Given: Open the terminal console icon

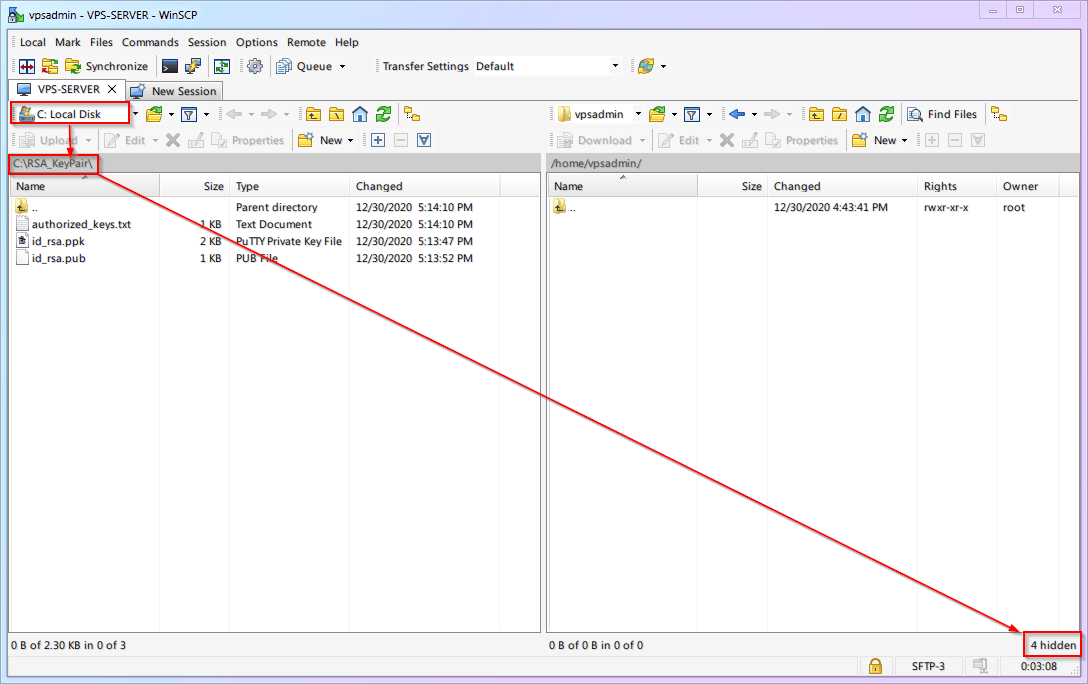Looking at the screenshot, I should (x=170, y=66).
